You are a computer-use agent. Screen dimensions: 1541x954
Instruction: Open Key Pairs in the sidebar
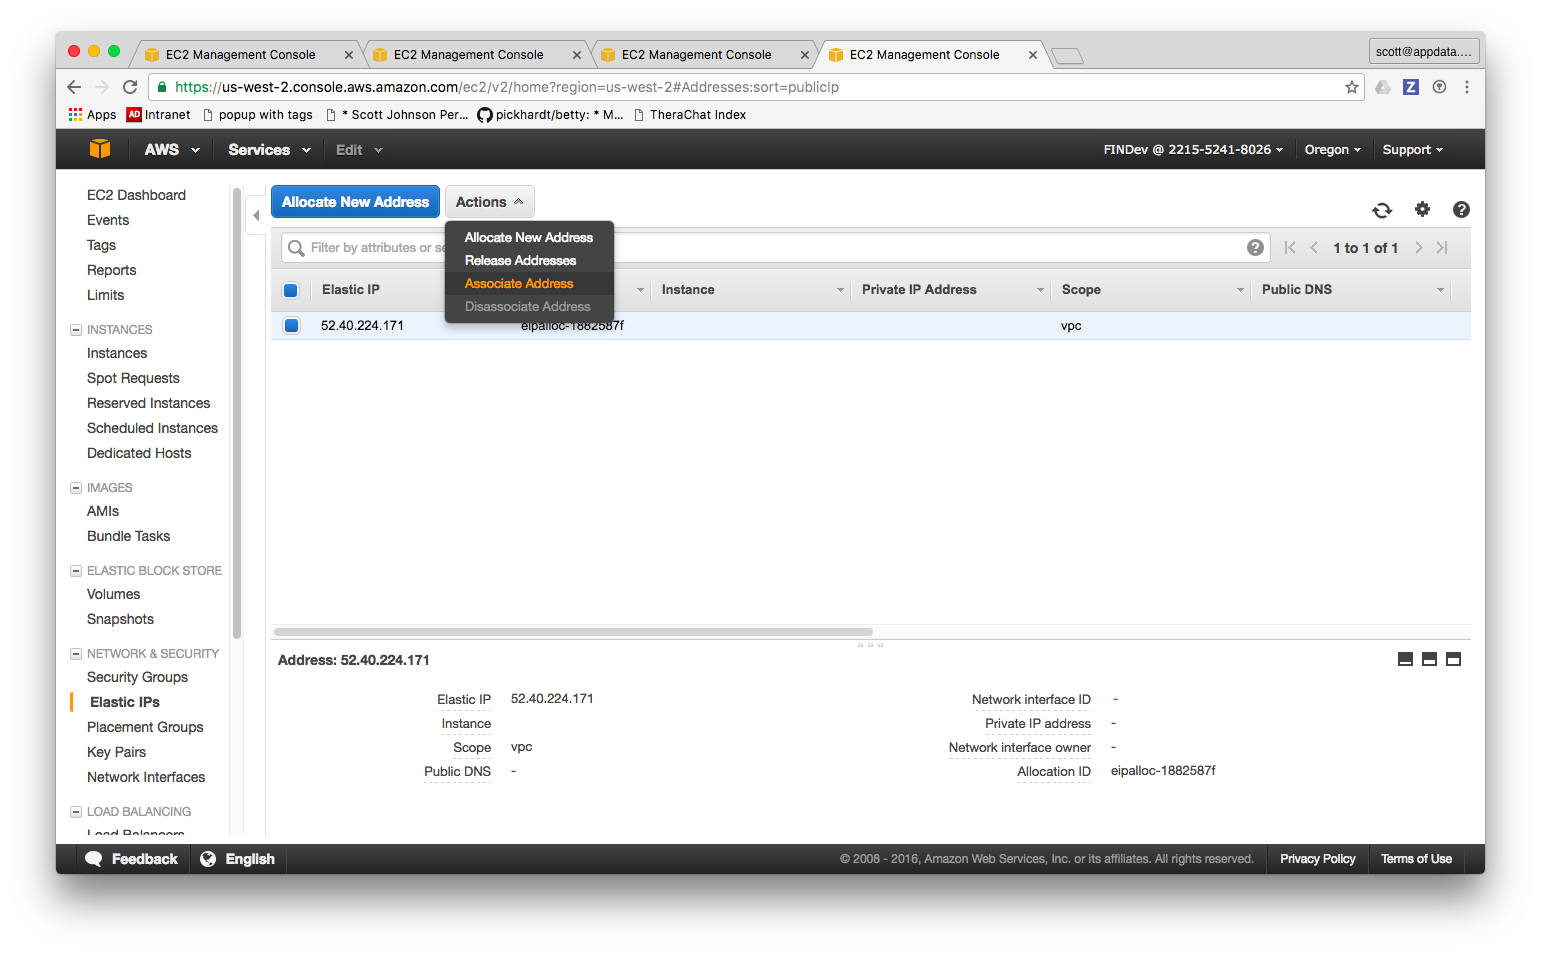pos(116,752)
